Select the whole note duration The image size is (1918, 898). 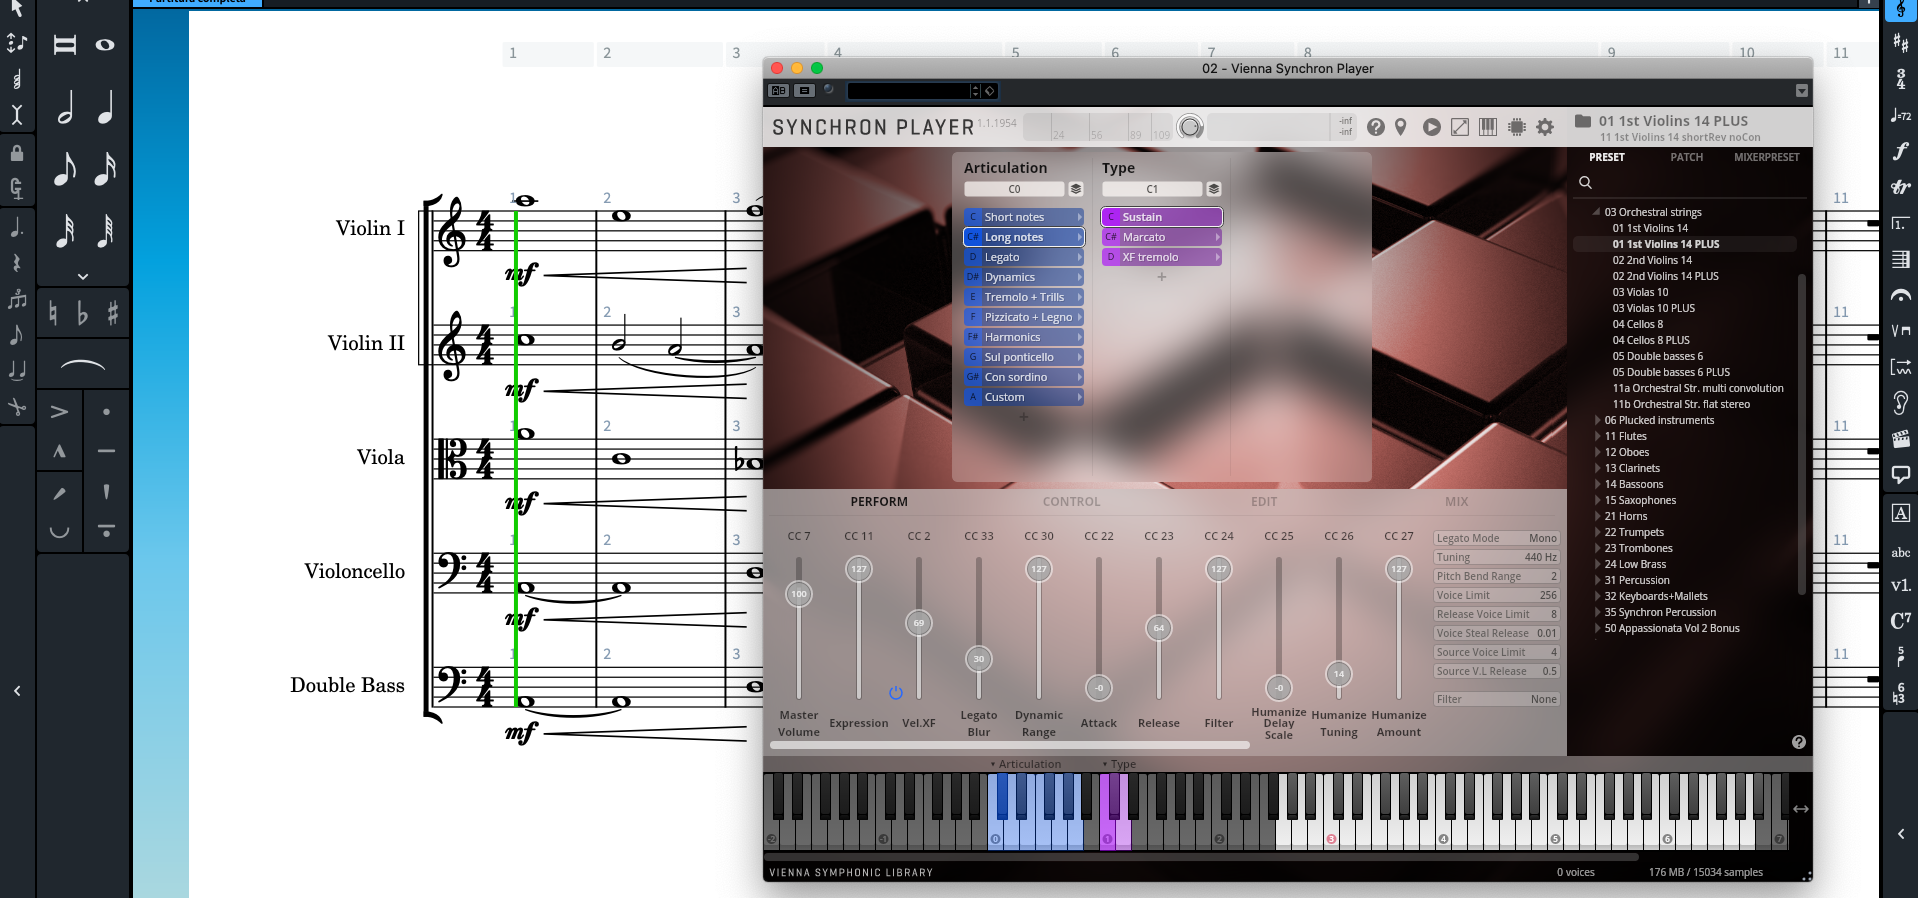[x=105, y=45]
